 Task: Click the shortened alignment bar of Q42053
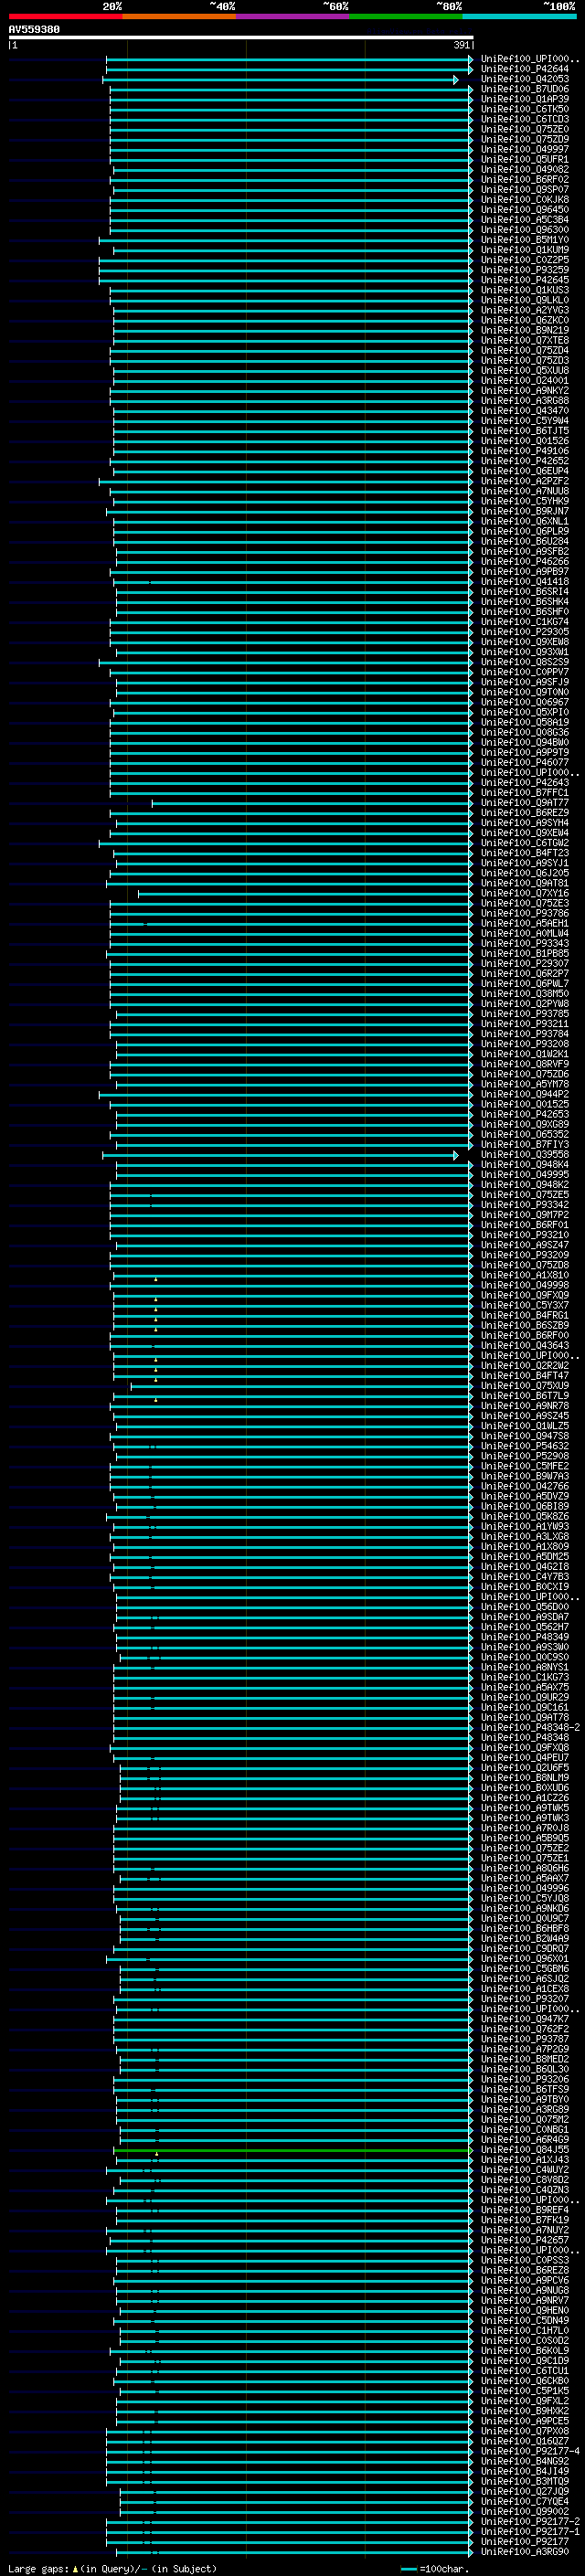point(281,80)
